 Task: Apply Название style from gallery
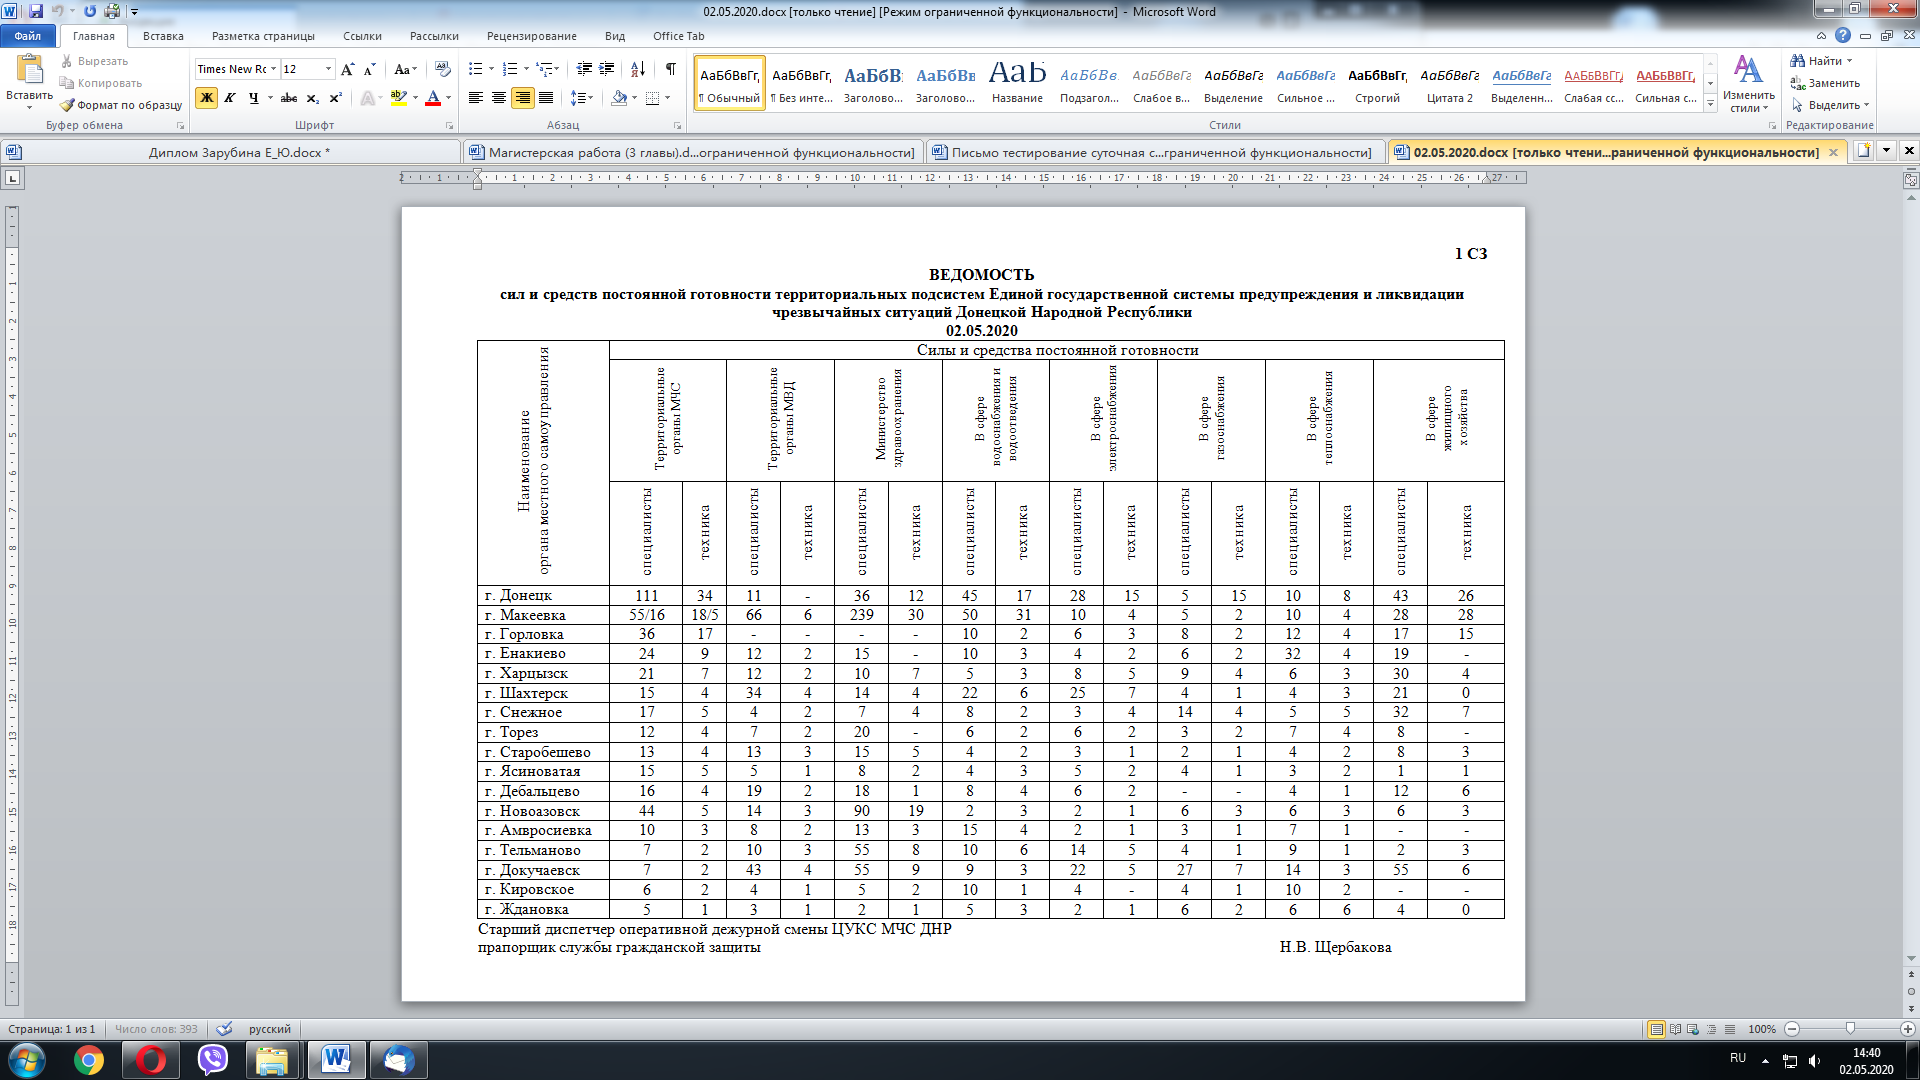(1017, 83)
